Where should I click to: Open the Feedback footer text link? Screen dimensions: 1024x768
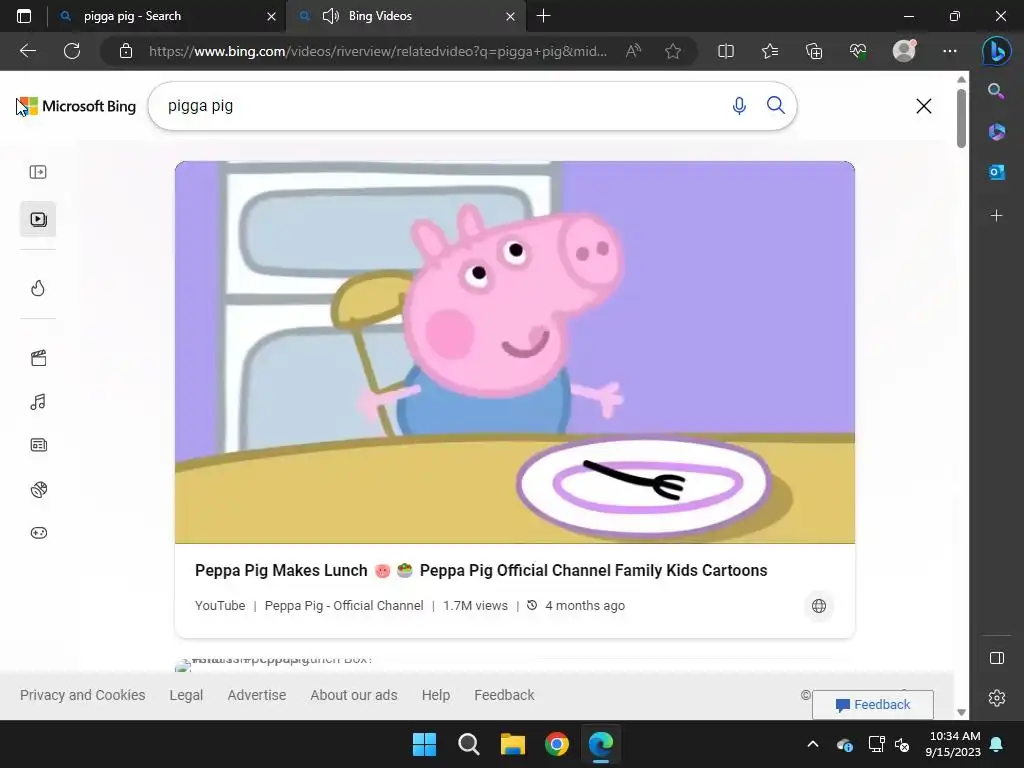coord(504,695)
